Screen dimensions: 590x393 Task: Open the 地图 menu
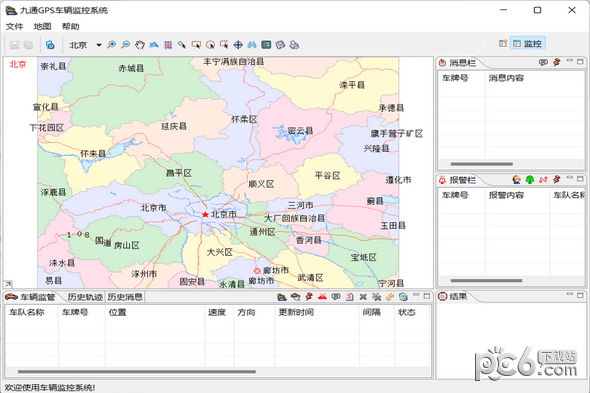[x=42, y=26]
